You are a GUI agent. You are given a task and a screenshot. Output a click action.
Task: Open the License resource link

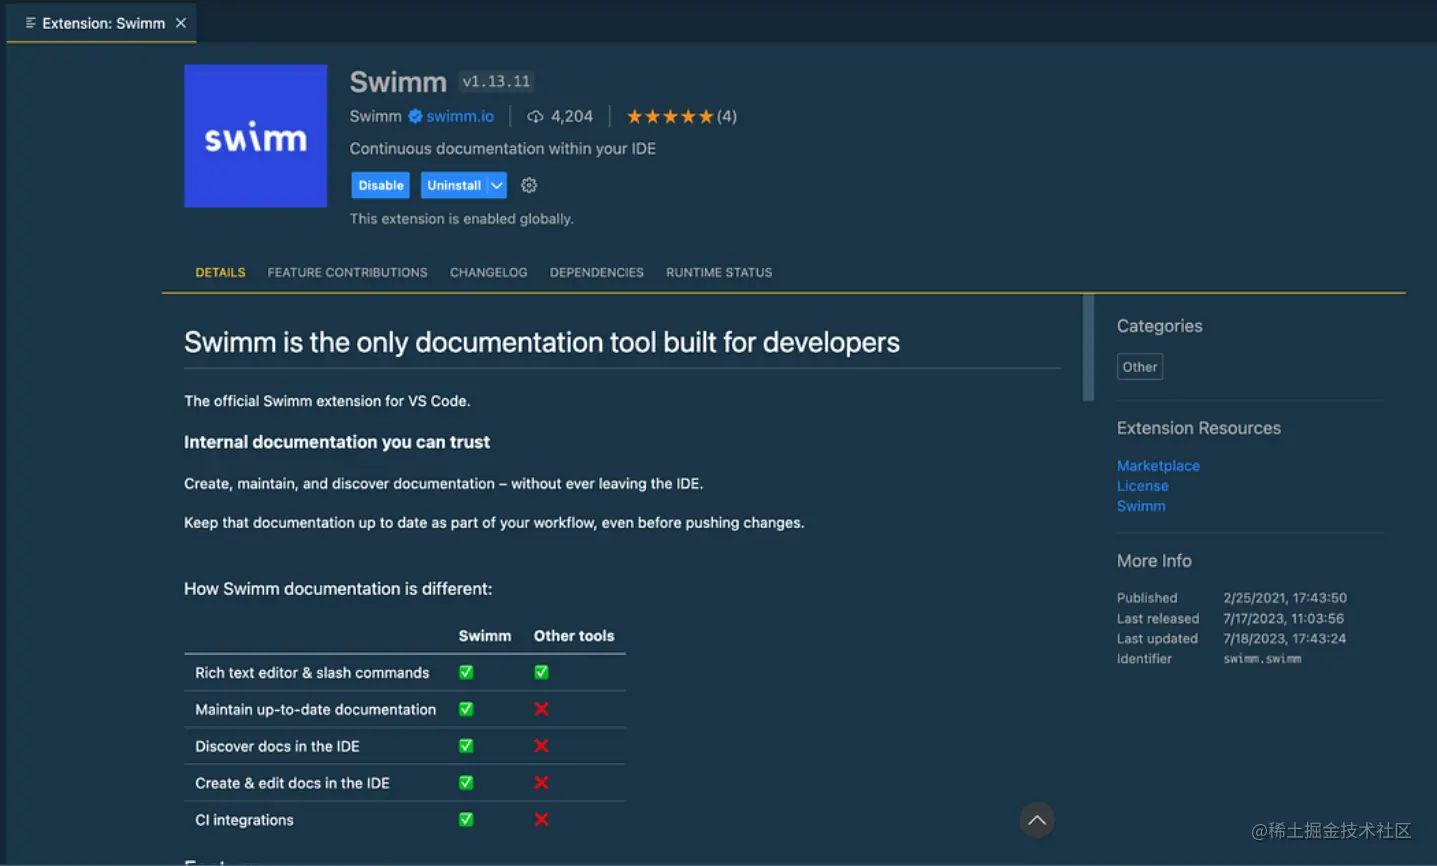[x=1142, y=486]
